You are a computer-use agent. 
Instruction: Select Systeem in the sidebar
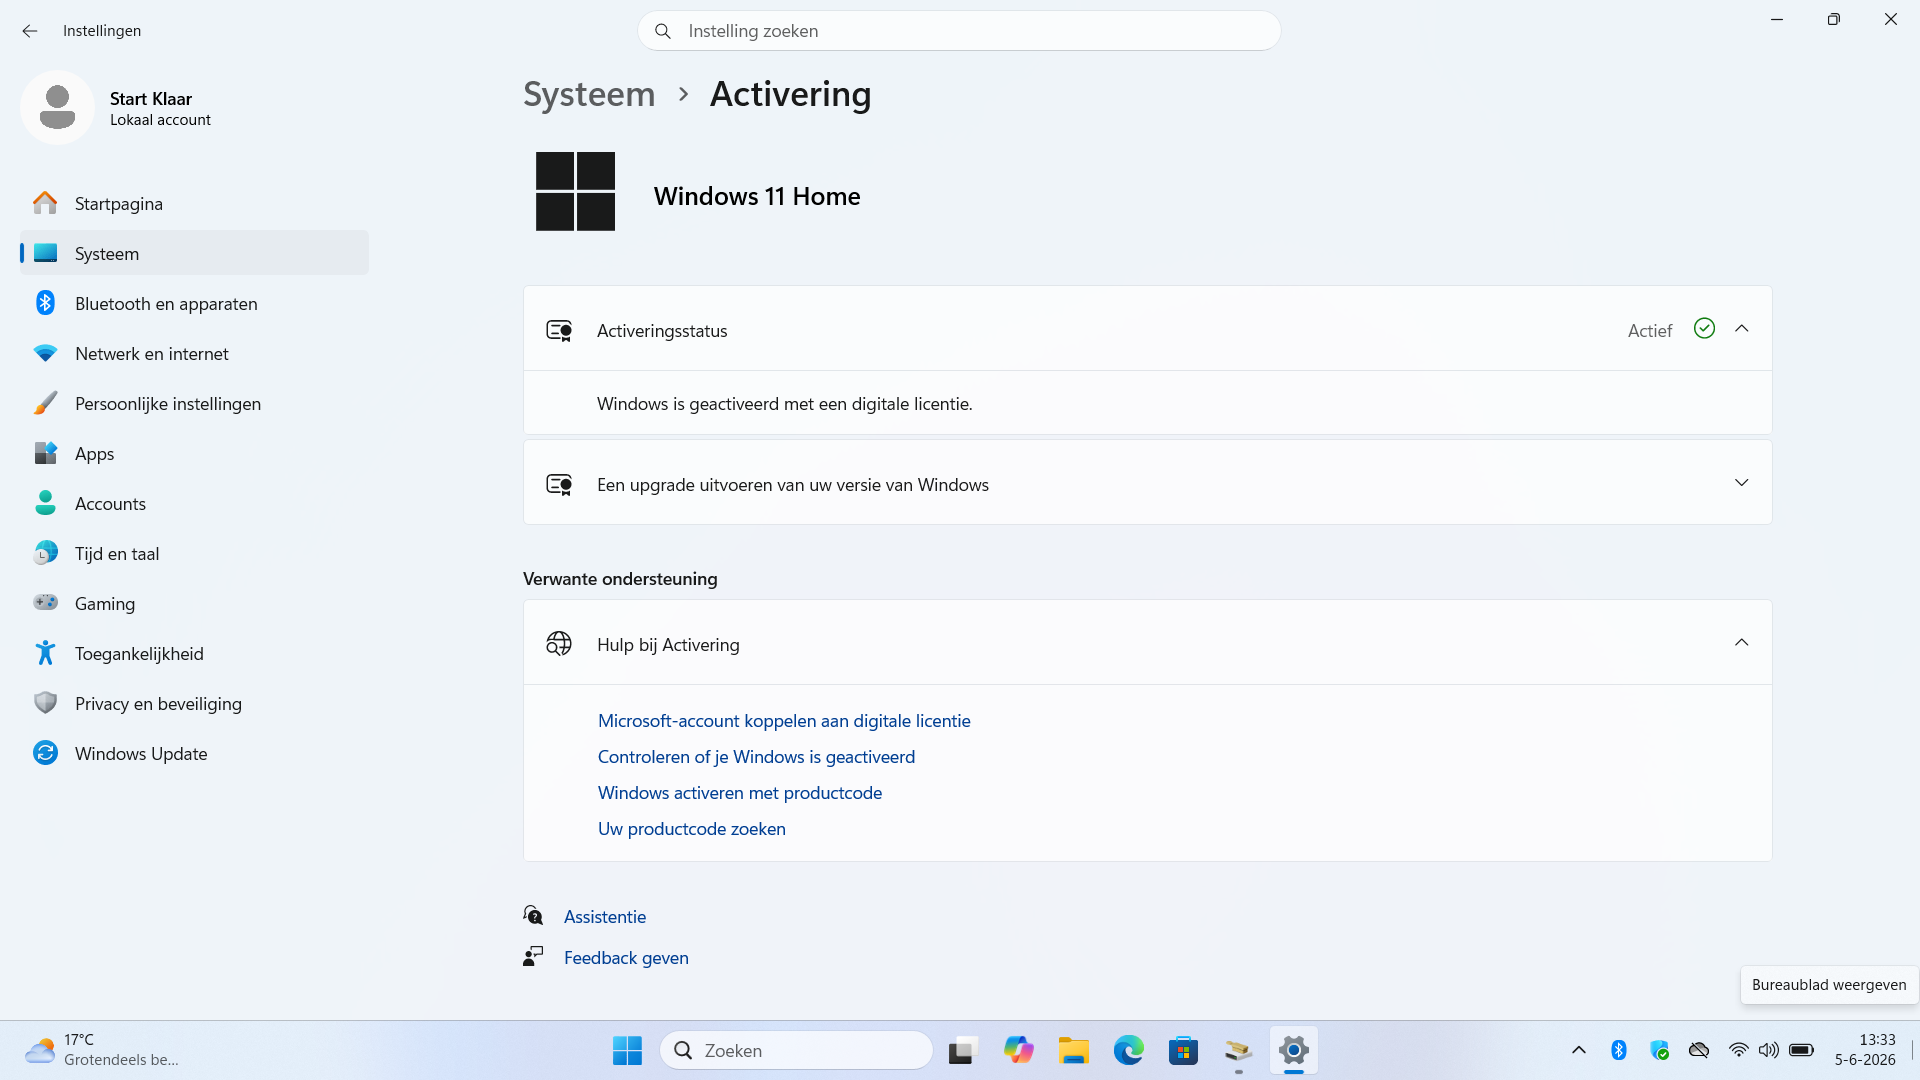195,253
